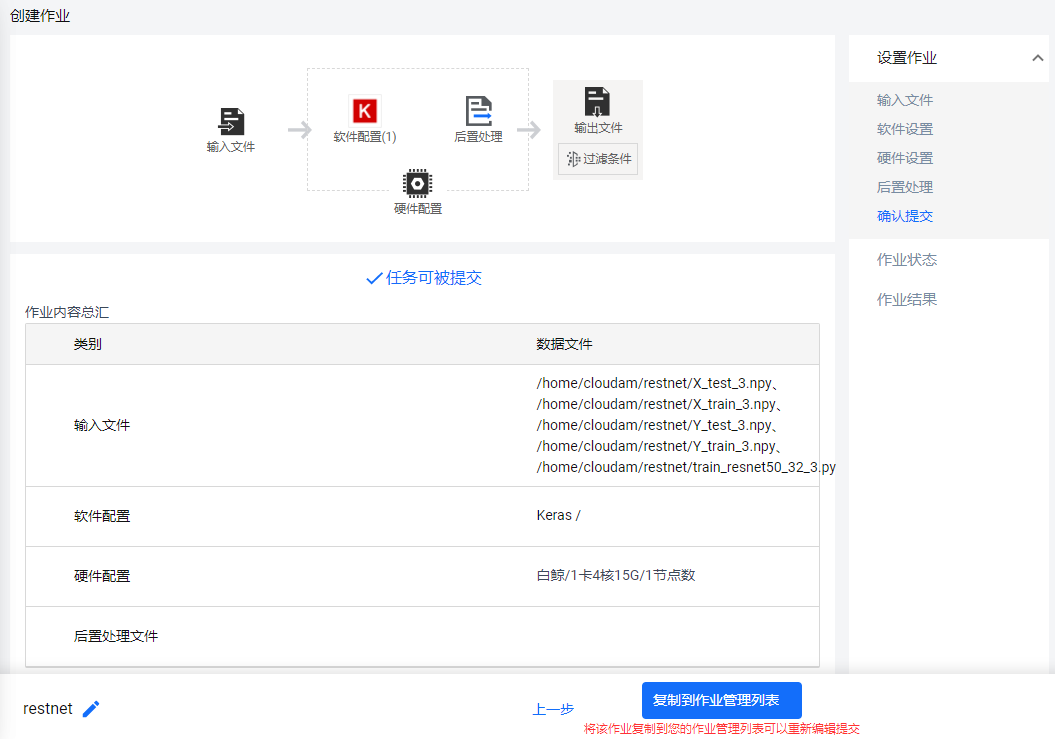Click the pencil icon to rename restnet
This screenshot has height=739, width=1055.
tap(91, 709)
